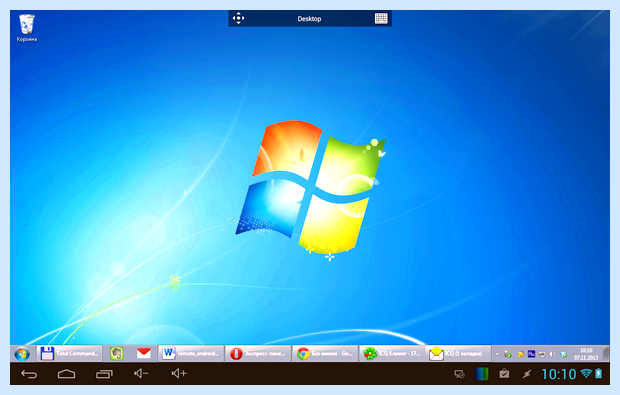Image resolution: width=620 pixels, height=395 pixels.
Task: Open the red mail envelope taskbar icon
Action: point(144,353)
